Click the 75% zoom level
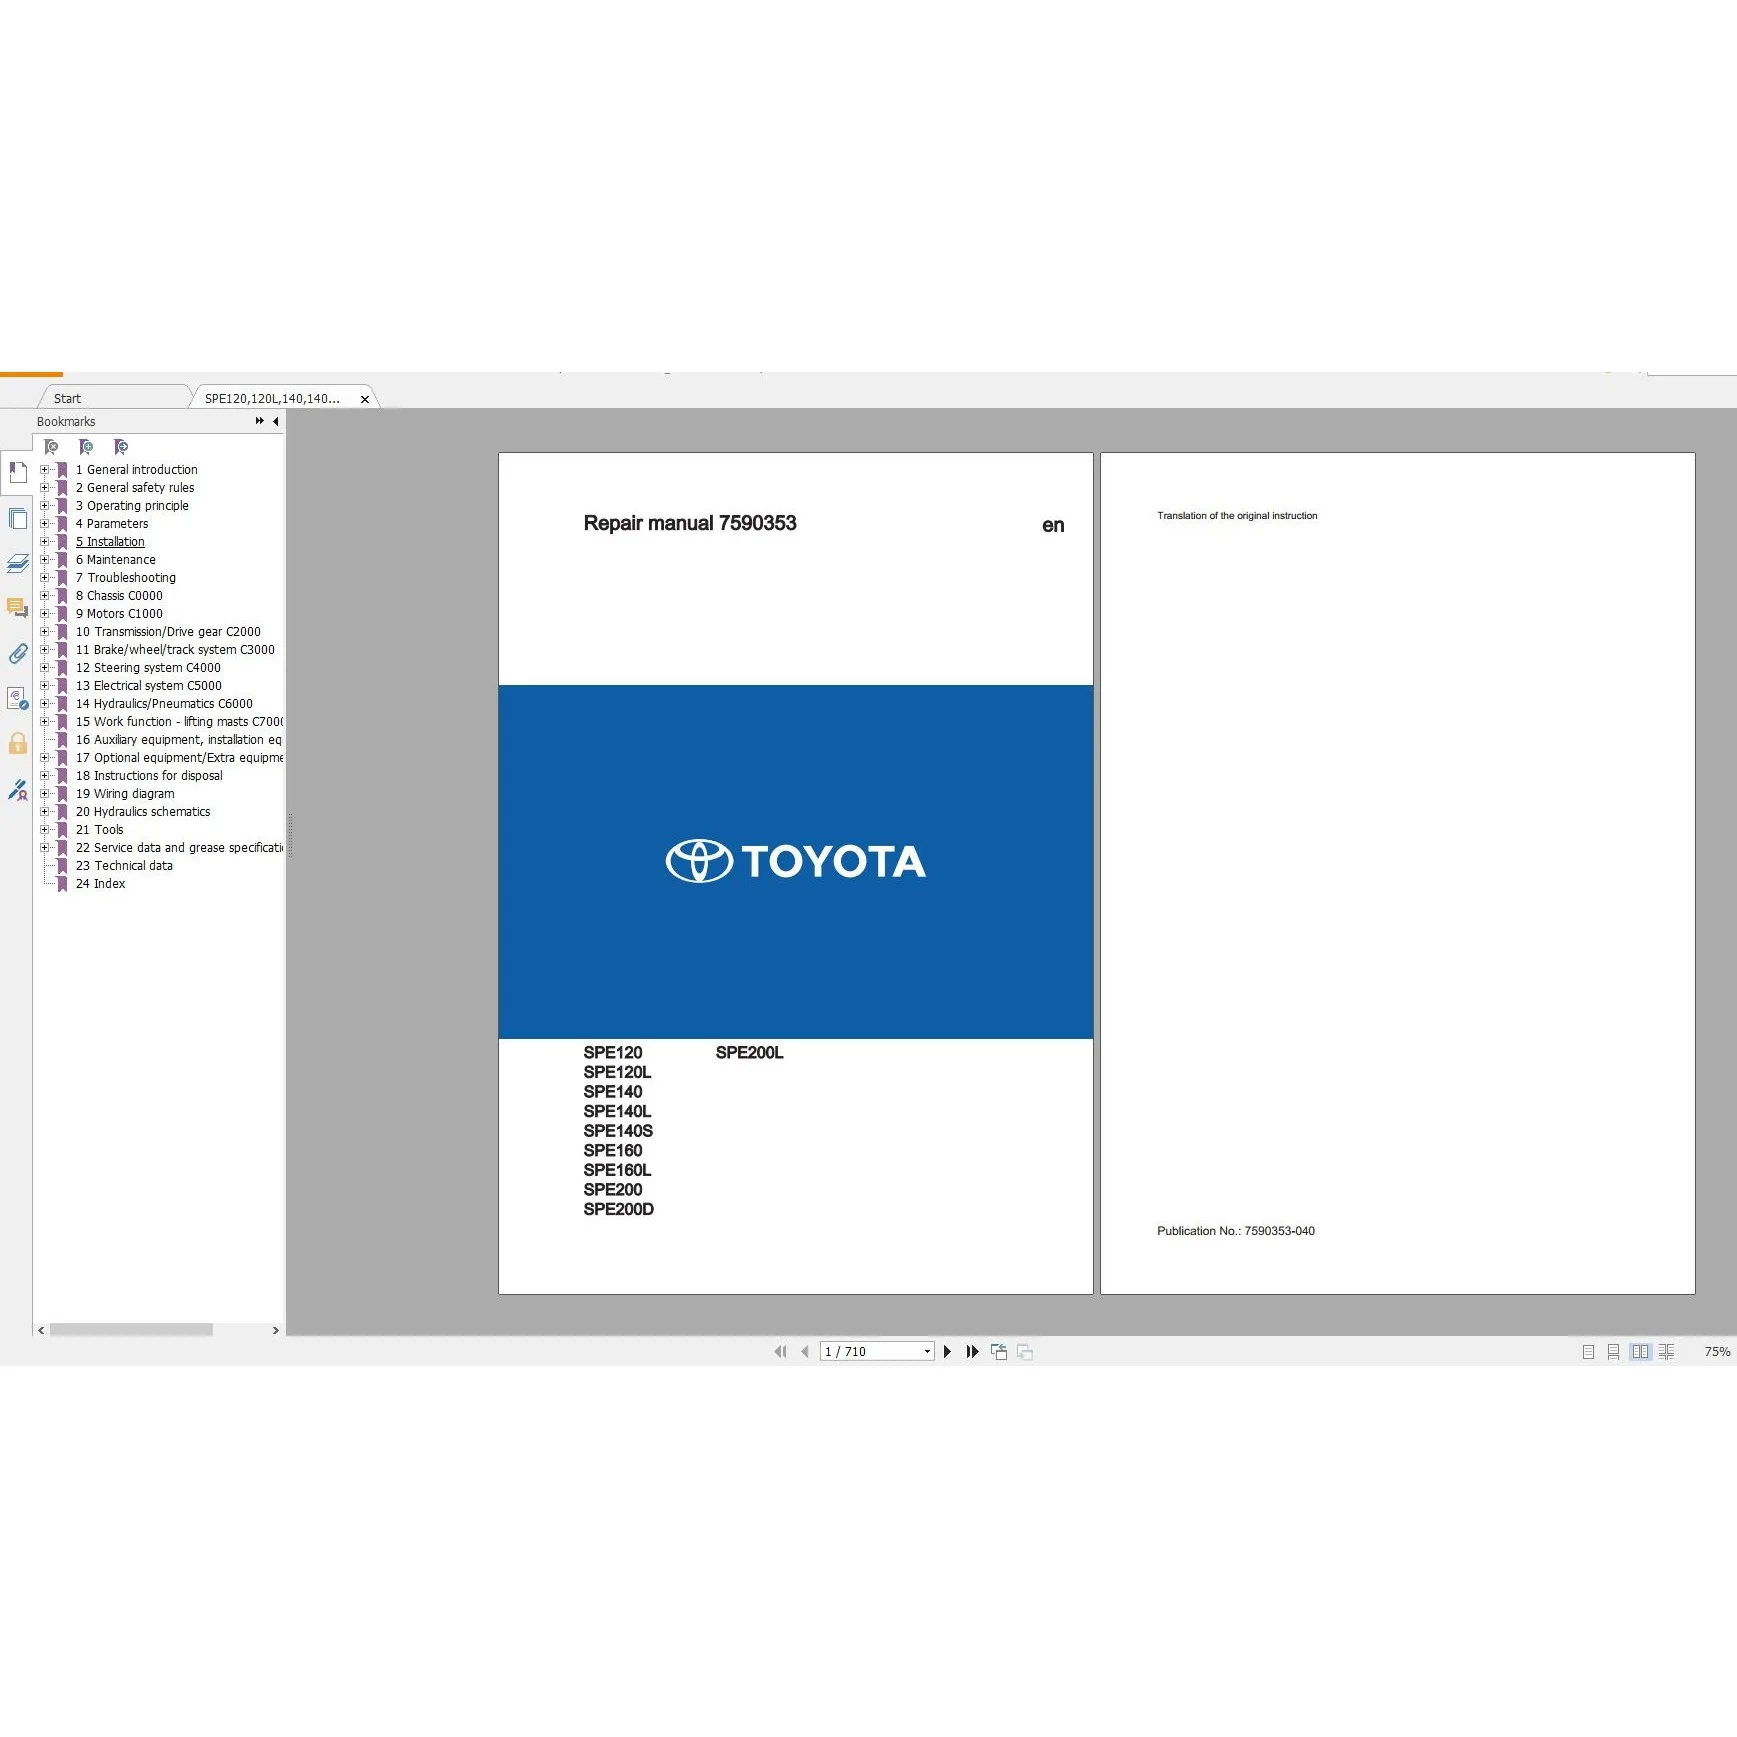This screenshot has width=1737, height=1737. 1717,1351
